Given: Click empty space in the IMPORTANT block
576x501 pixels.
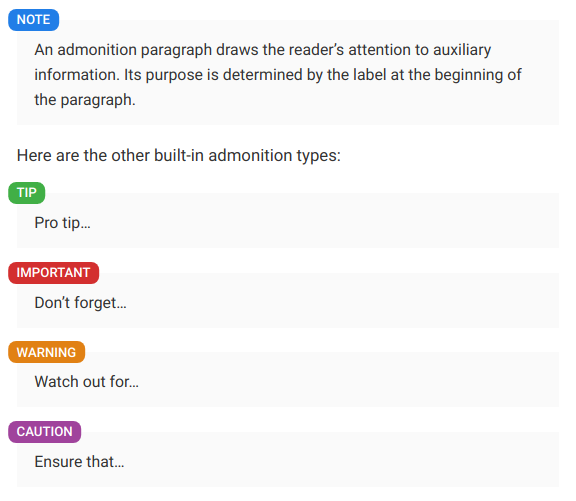Looking at the screenshot, I should 331,303.
